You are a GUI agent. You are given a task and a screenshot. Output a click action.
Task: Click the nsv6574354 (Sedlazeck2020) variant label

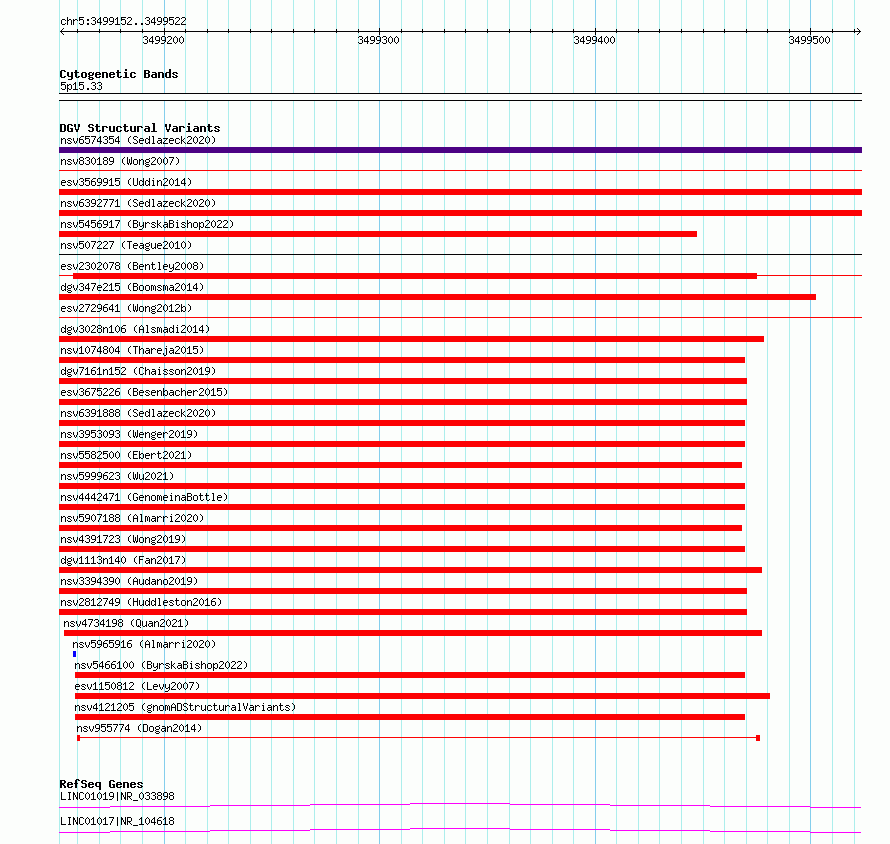pos(138,140)
